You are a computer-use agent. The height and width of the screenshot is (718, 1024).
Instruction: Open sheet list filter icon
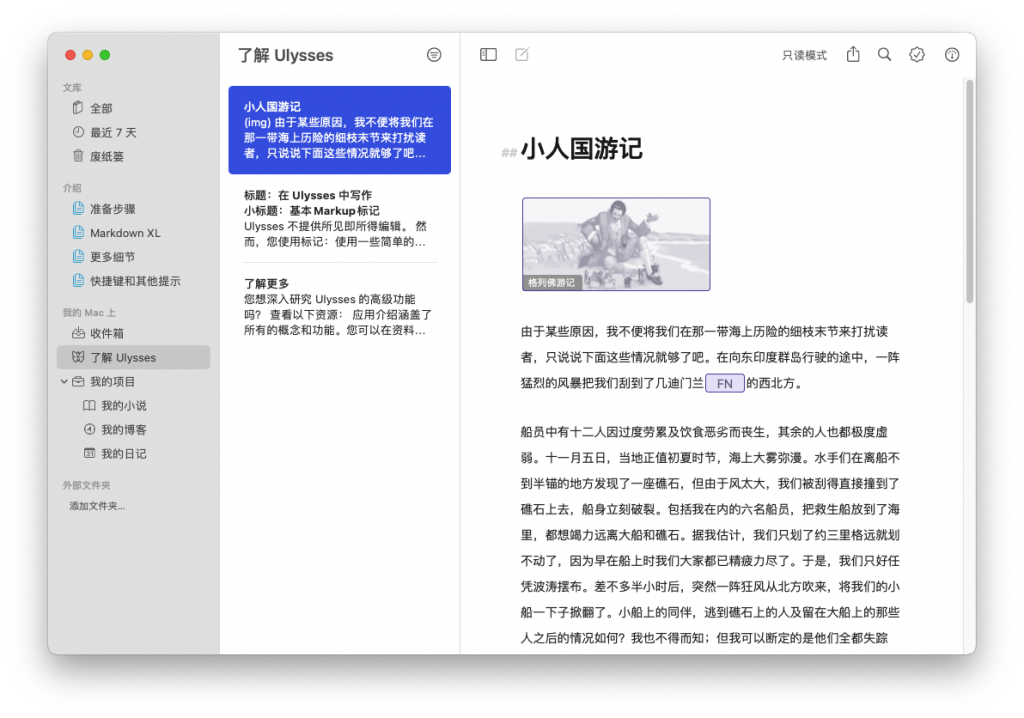click(434, 55)
